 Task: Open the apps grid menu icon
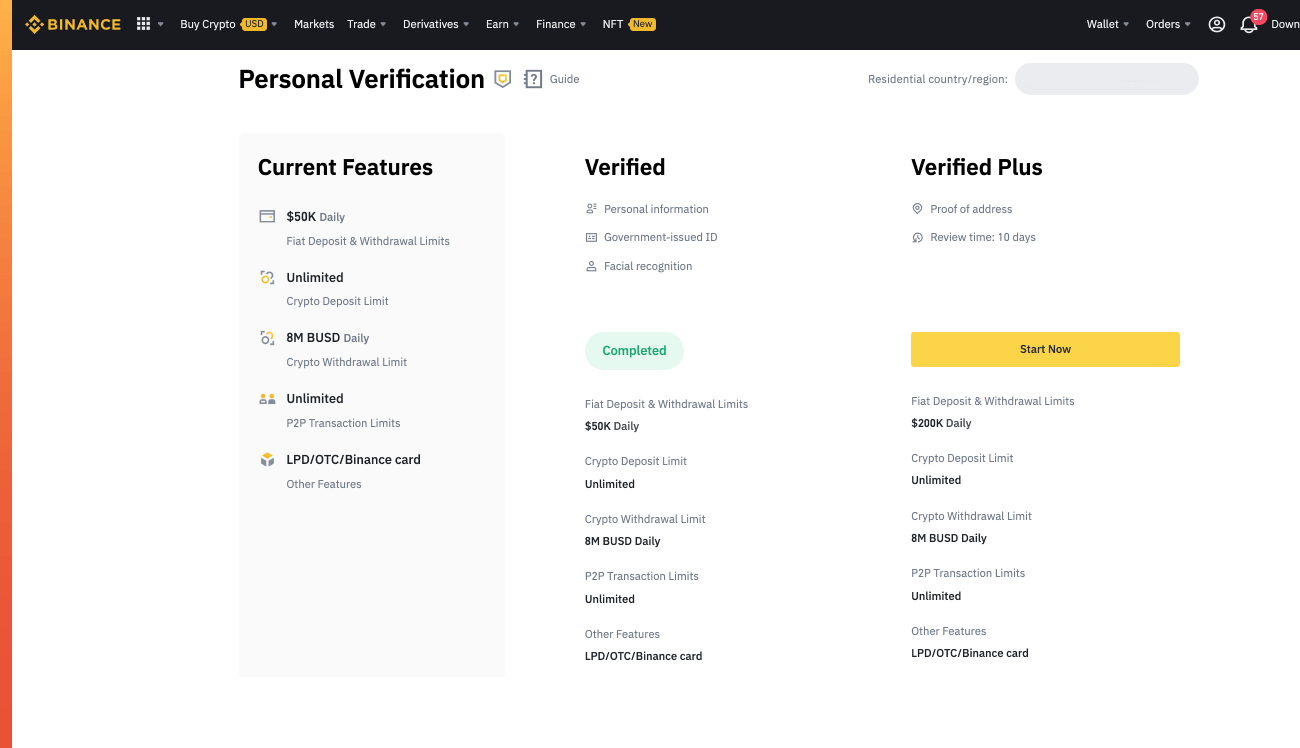click(x=143, y=24)
